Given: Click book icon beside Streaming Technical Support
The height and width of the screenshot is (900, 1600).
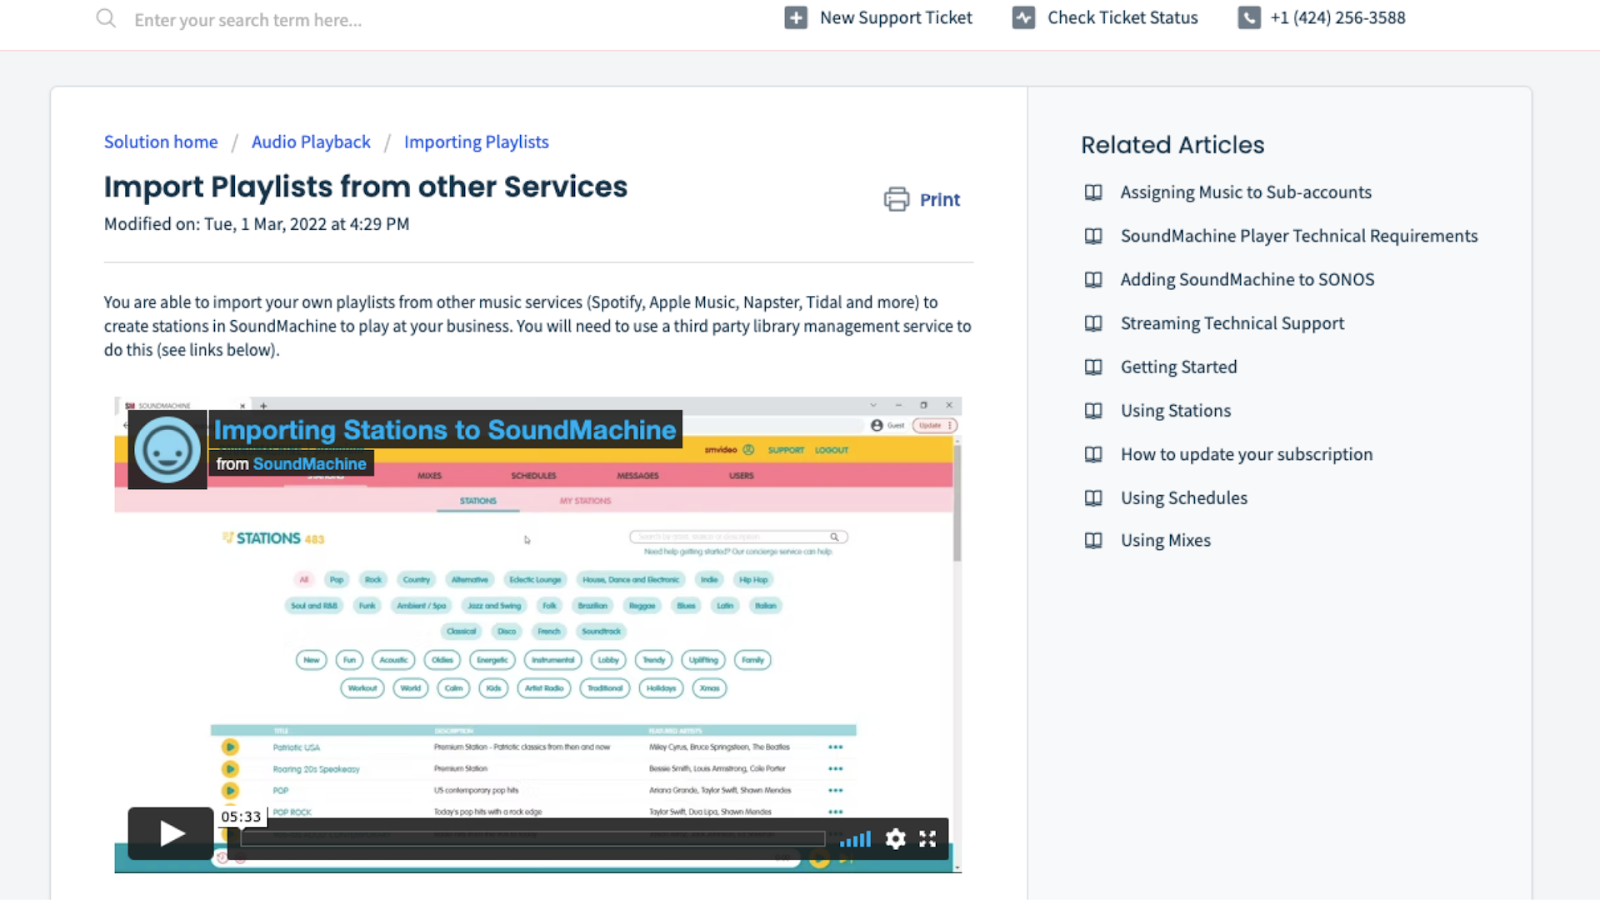Looking at the screenshot, I should coord(1094,323).
